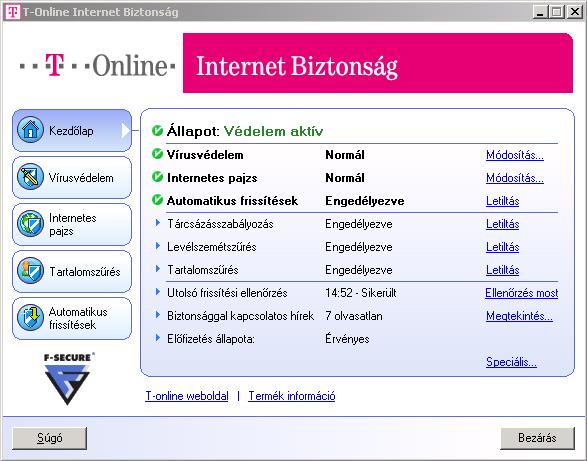Open the Kezdőlap tab
Image resolution: width=587 pixels, height=461 pixels.
tap(72, 130)
